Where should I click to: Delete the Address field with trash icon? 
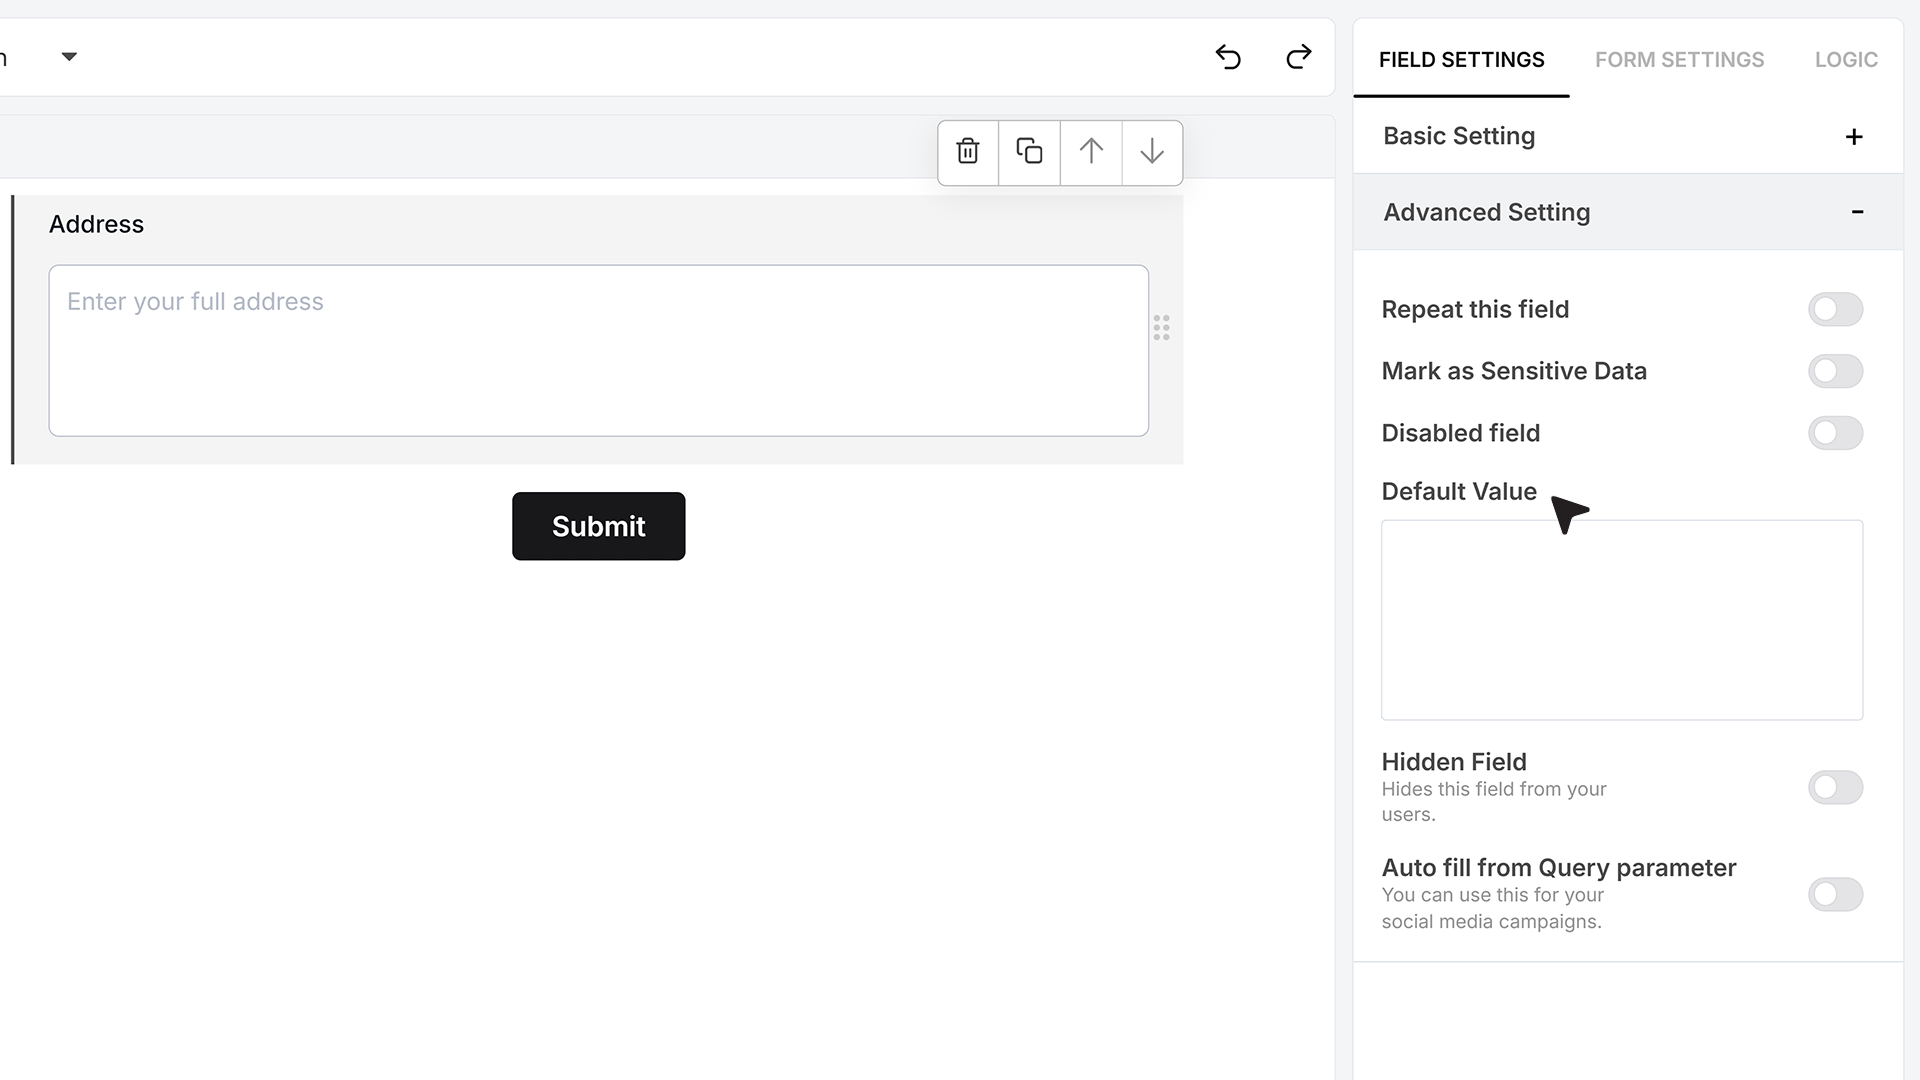(x=968, y=152)
